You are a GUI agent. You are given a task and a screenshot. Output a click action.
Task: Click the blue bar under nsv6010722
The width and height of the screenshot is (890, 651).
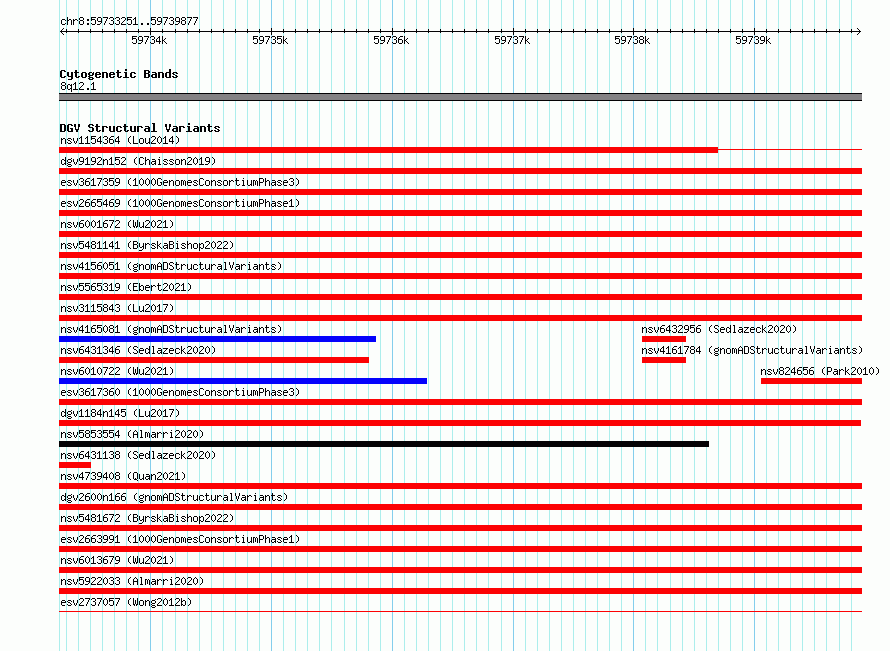click(243, 381)
